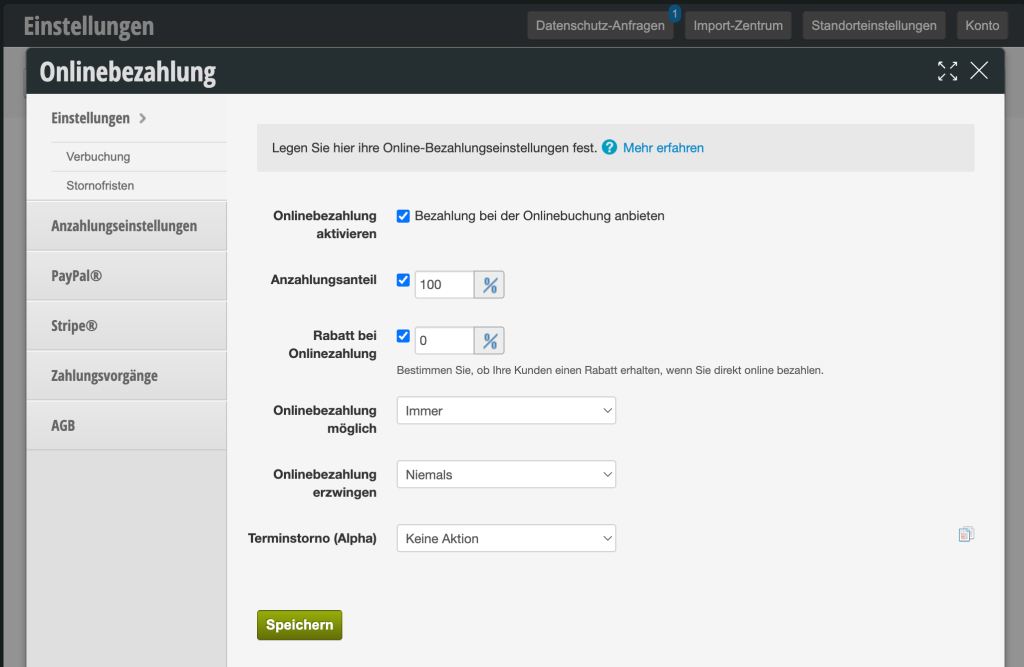Switch to the Stripe® sidebar section

click(x=127, y=326)
